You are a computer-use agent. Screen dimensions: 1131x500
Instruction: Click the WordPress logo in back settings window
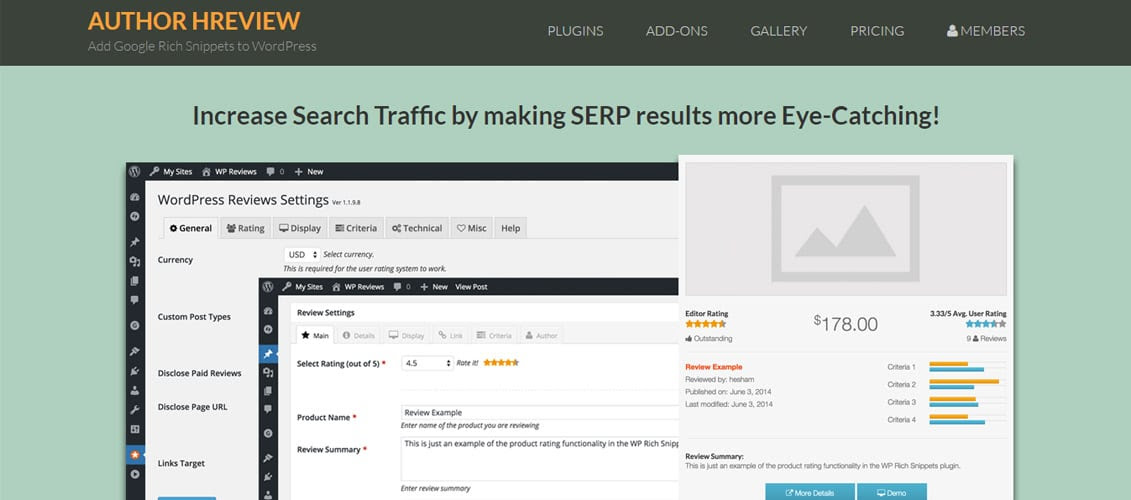[134, 172]
